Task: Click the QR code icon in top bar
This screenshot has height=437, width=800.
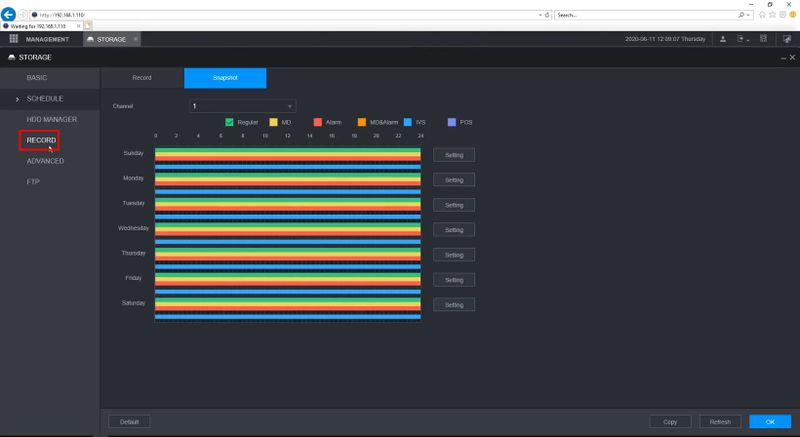Action: pyautogui.click(x=763, y=39)
